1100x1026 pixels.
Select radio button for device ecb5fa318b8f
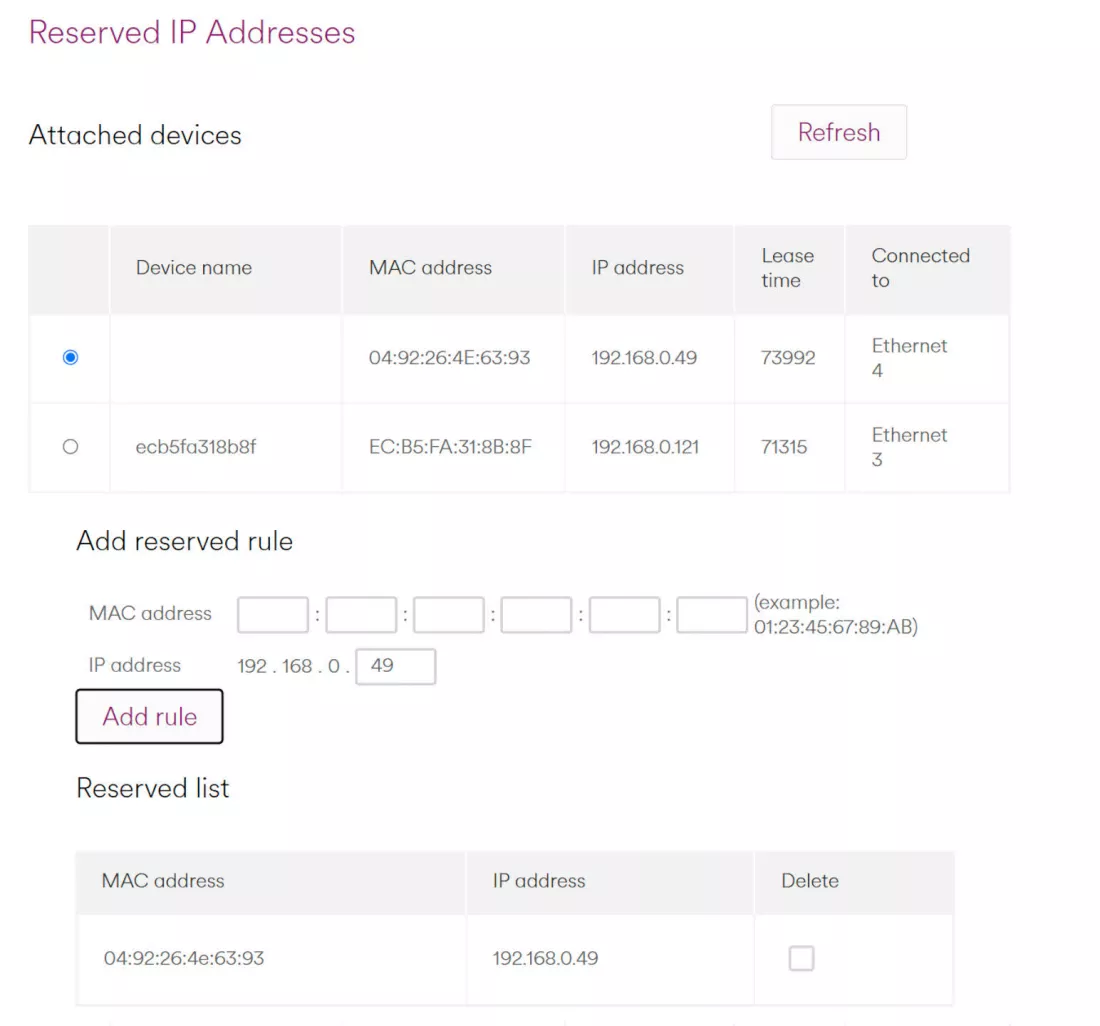click(x=70, y=447)
